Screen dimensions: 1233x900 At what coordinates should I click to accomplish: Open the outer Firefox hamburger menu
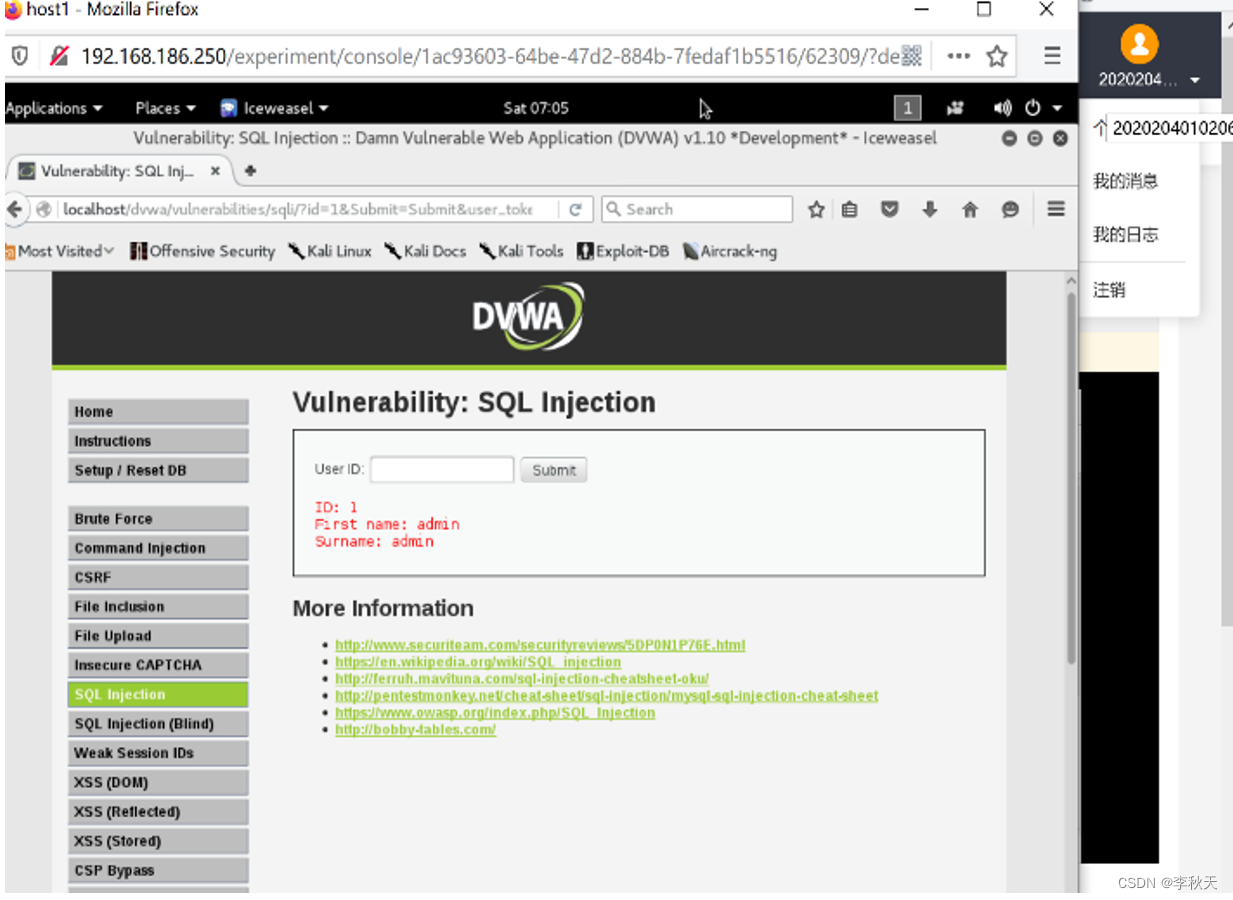[x=1052, y=56]
